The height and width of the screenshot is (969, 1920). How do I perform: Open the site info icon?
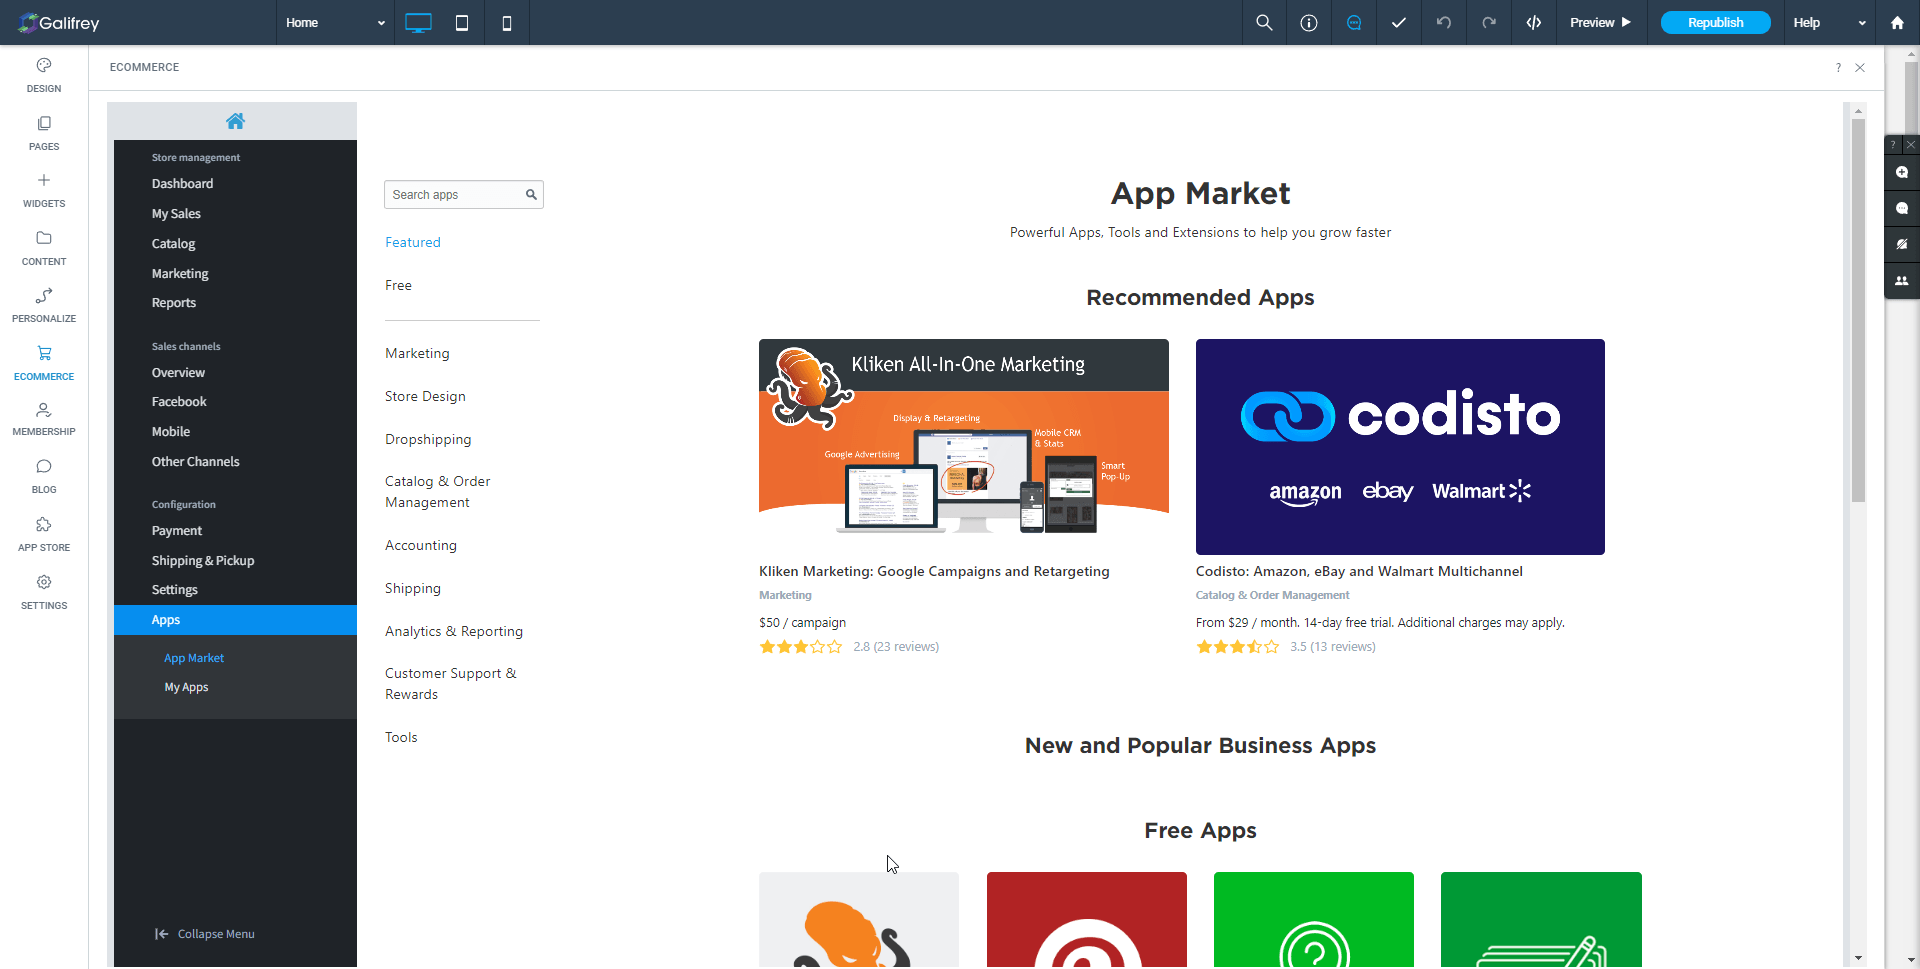(x=1309, y=23)
